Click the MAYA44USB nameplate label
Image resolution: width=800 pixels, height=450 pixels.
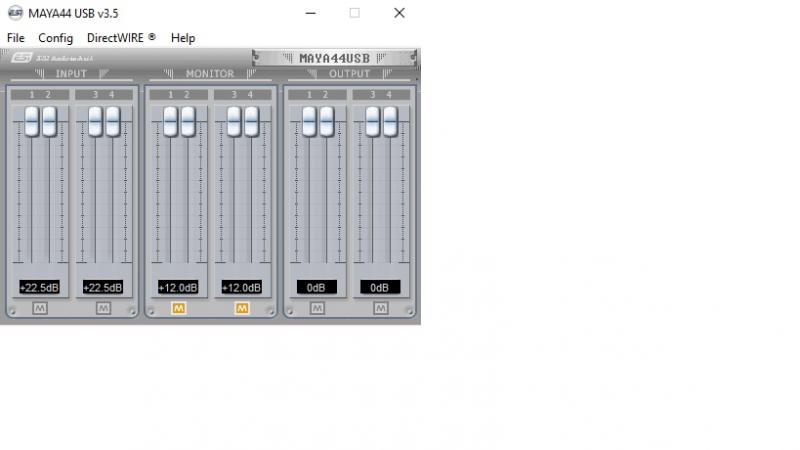pyautogui.click(x=332, y=58)
